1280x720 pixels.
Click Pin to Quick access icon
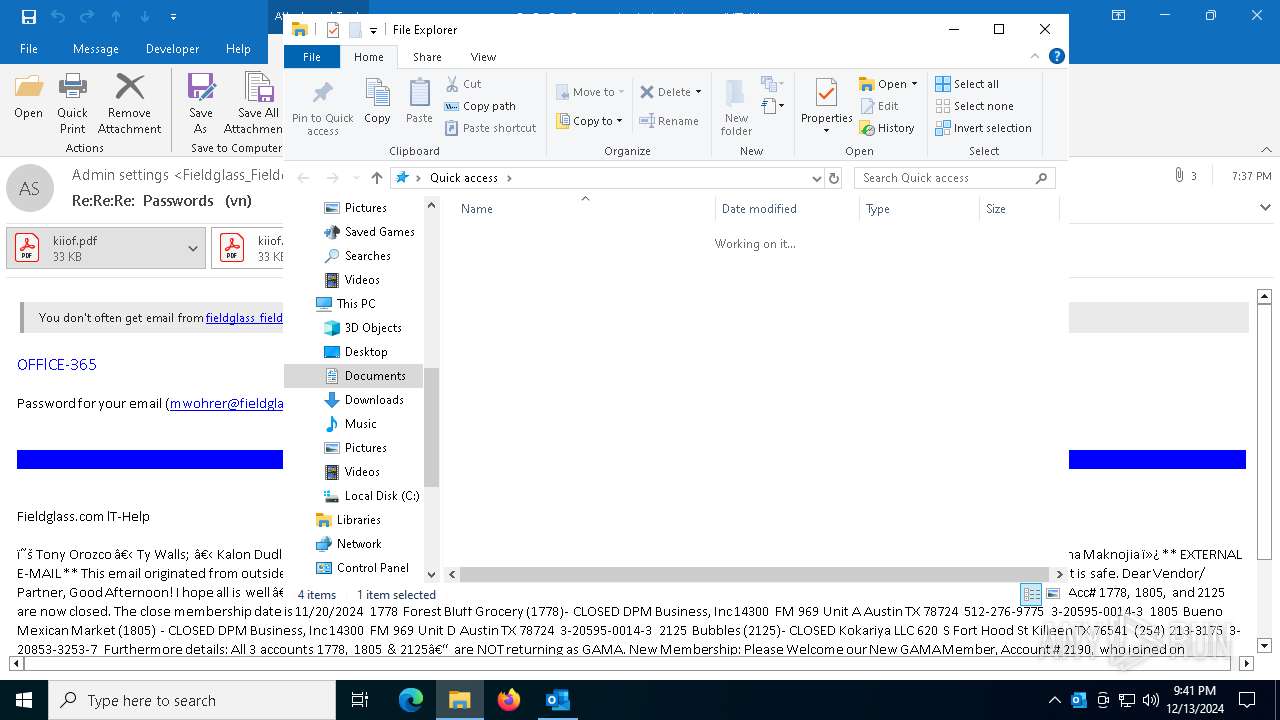coord(322,108)
